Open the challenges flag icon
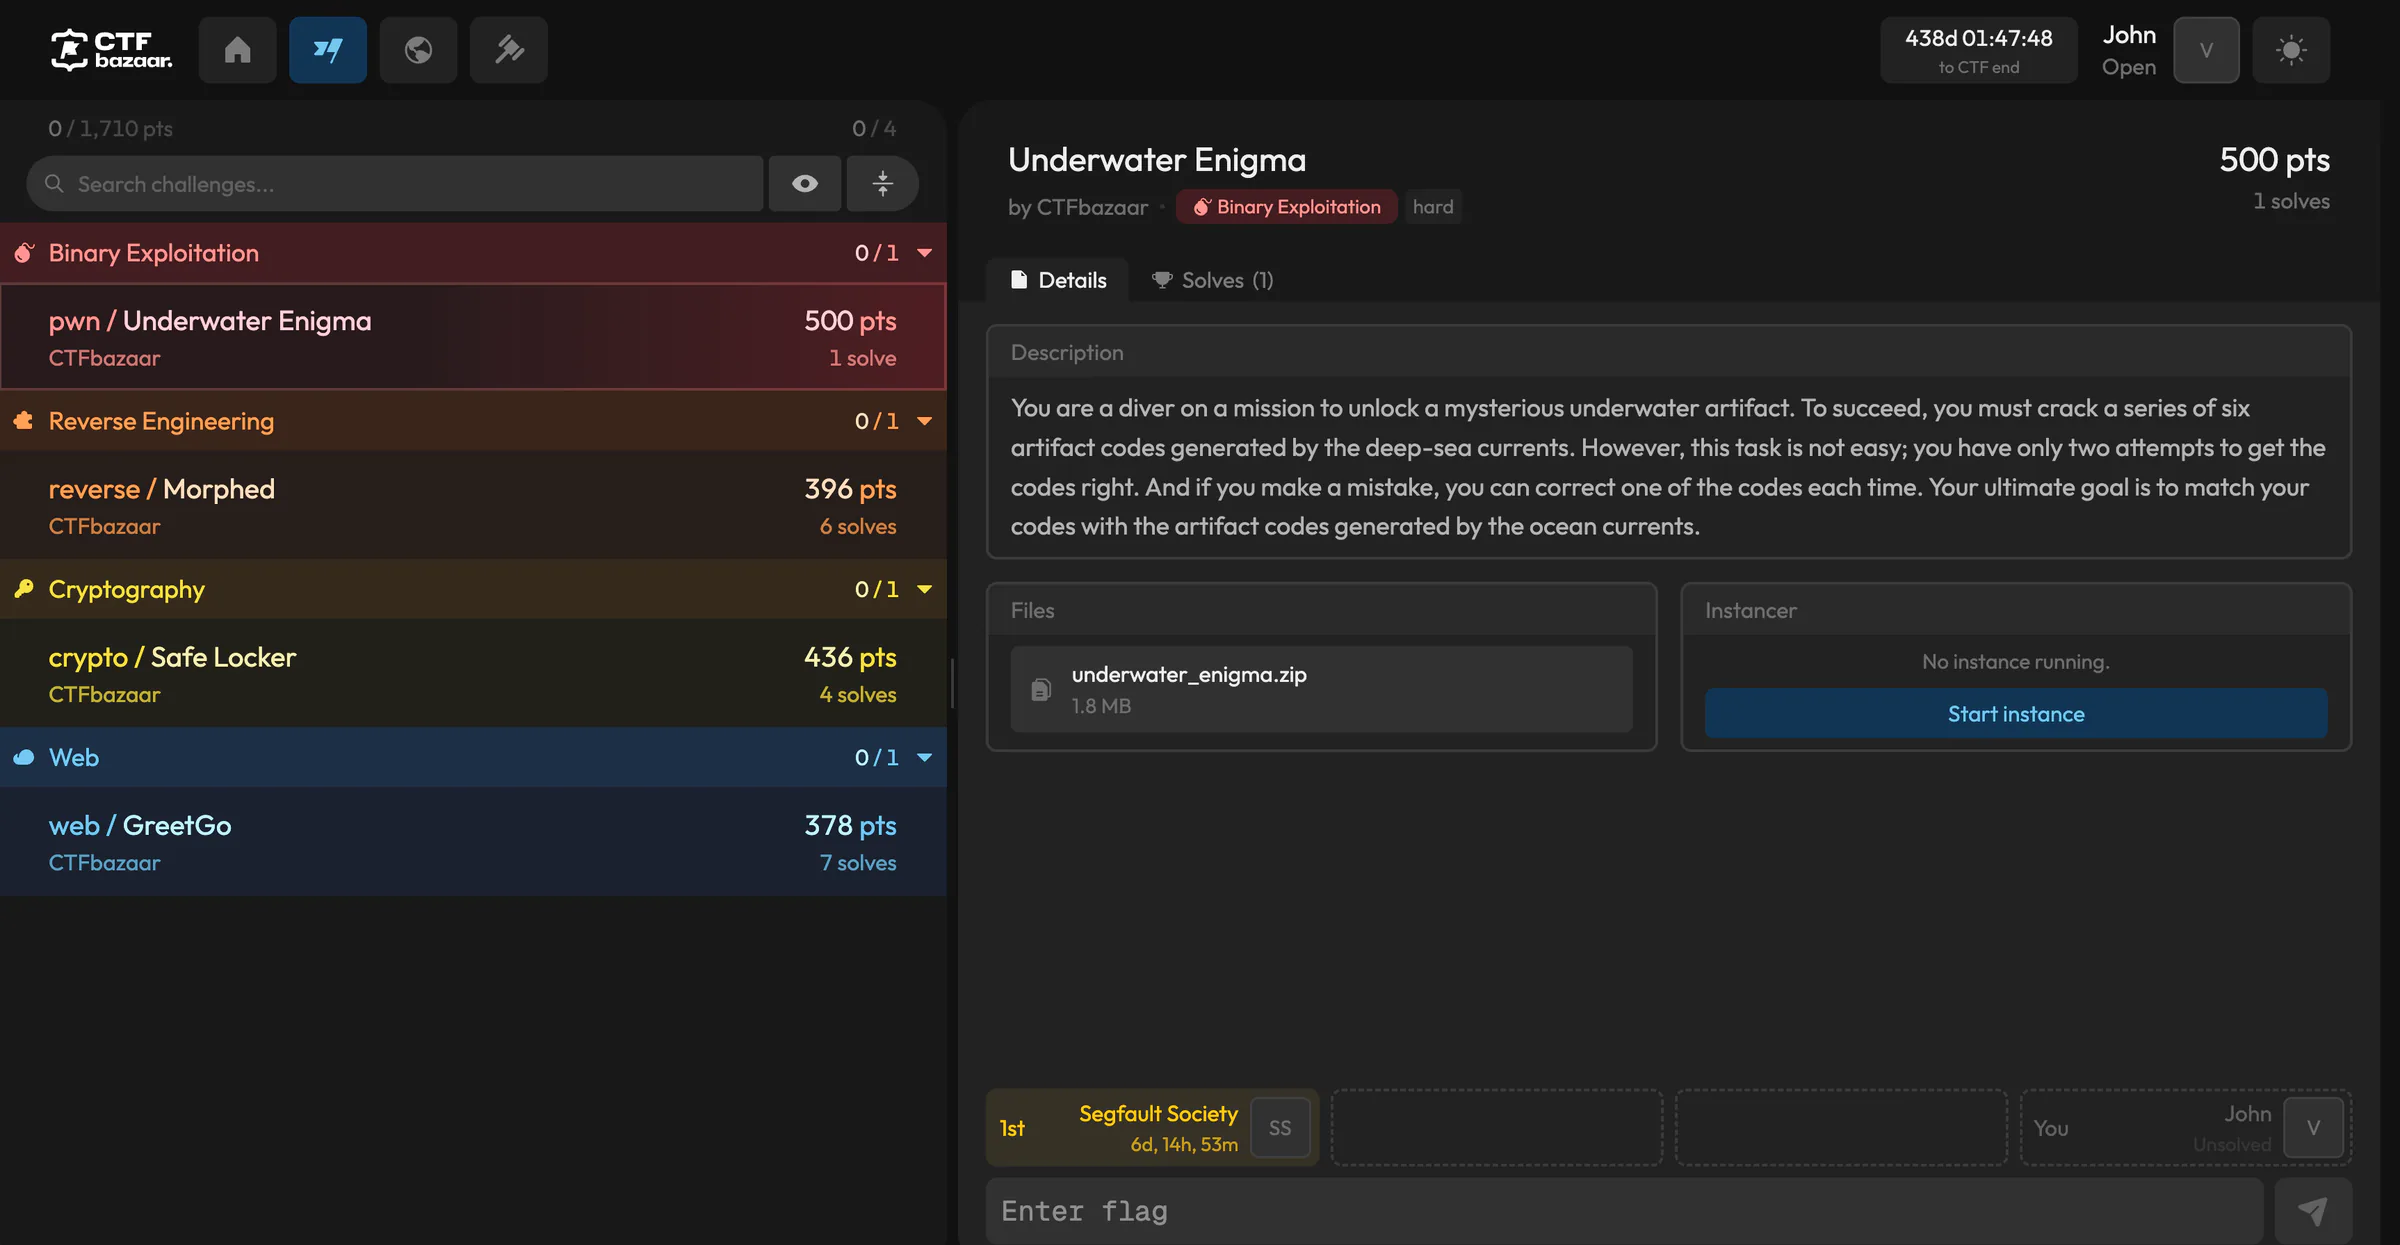The height and width of the screenshot is (1245, 2400). click(328, 50)
